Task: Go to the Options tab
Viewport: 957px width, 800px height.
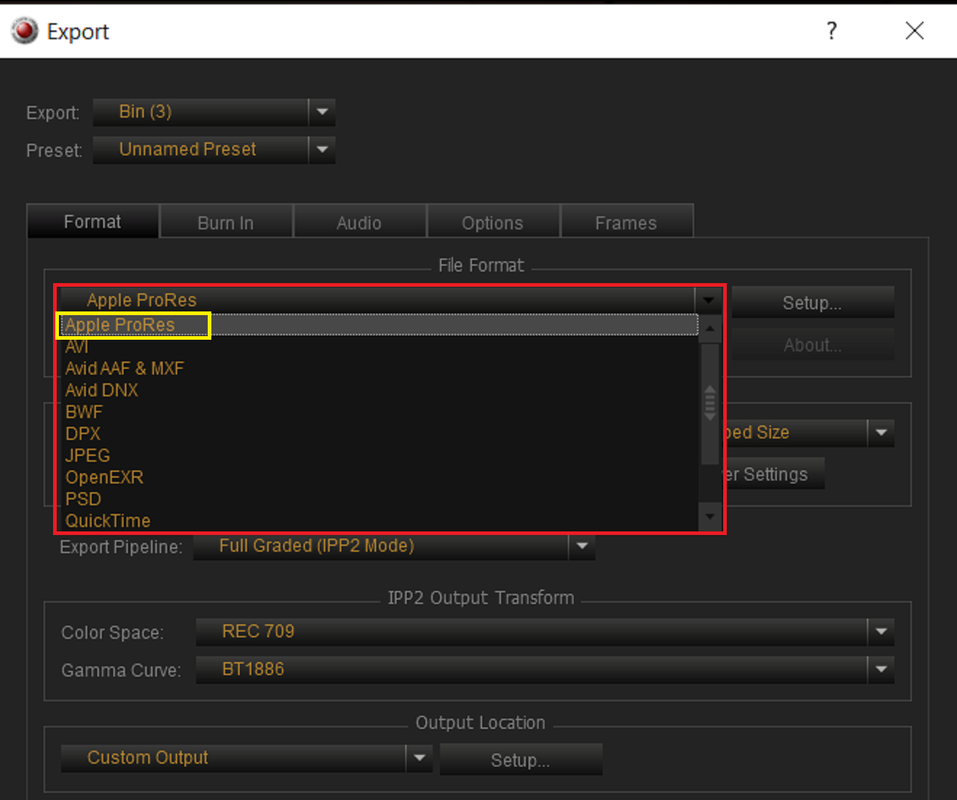Action: click(x=492, y=223)
